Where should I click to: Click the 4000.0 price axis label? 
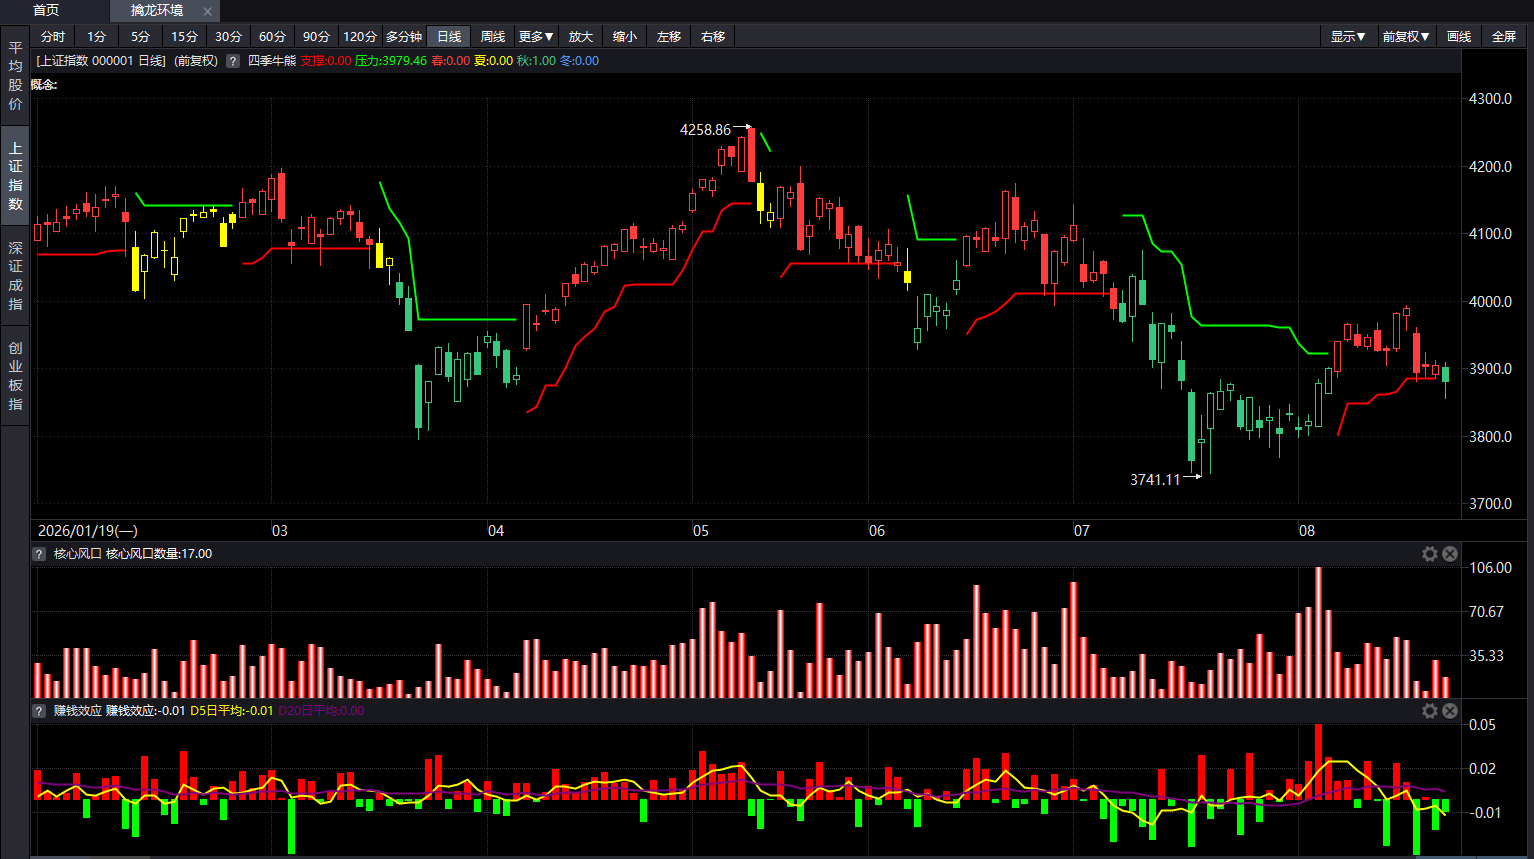(1490, 302)
